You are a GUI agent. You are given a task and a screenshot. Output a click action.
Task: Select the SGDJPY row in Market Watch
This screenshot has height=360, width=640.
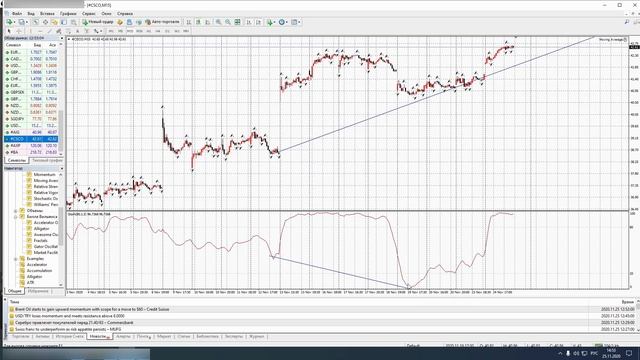point(31,119)
